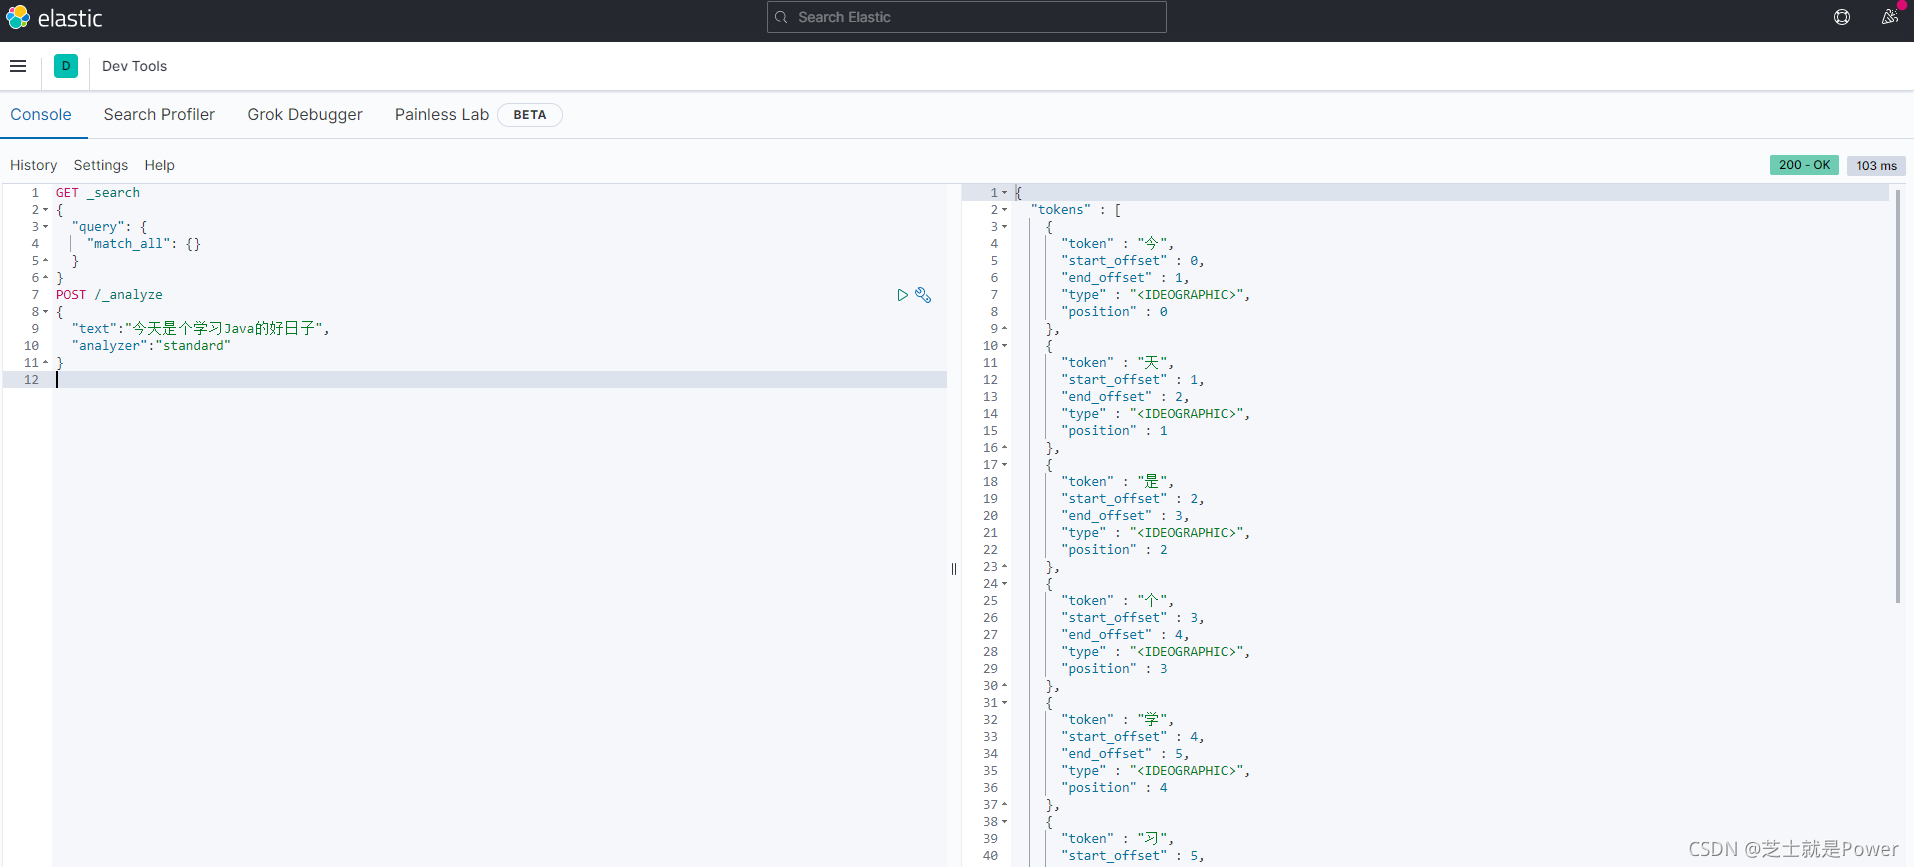Collapse response tokens array at line 2
1914x867 pixels.
(1004, 210)
